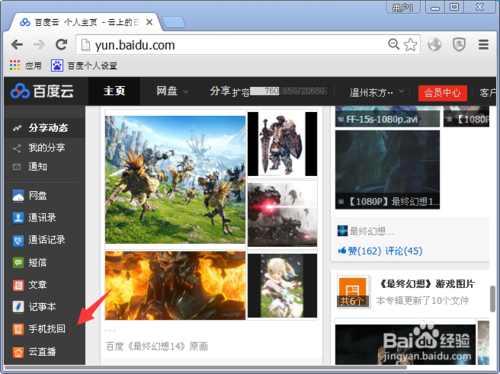500x374 pixels.
Task: Bookmark page with star icon
Action: pos(410,45)
